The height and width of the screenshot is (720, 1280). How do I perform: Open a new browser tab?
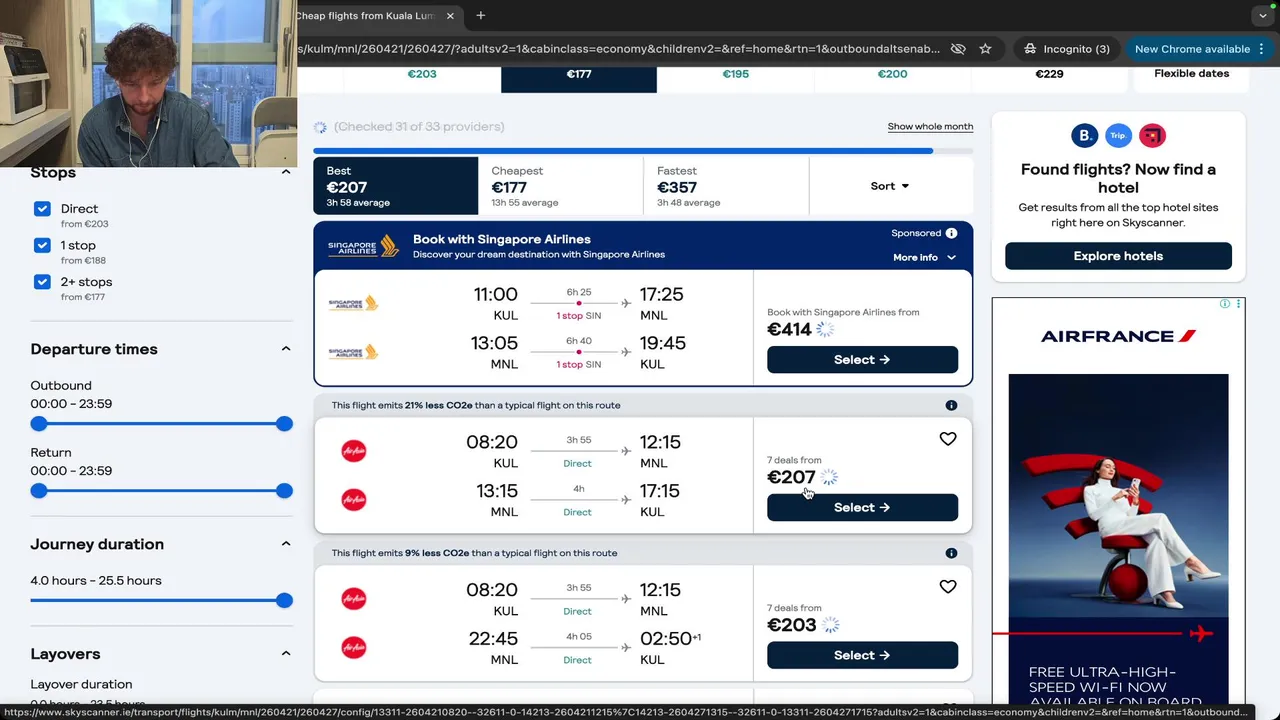pos(481,16)
